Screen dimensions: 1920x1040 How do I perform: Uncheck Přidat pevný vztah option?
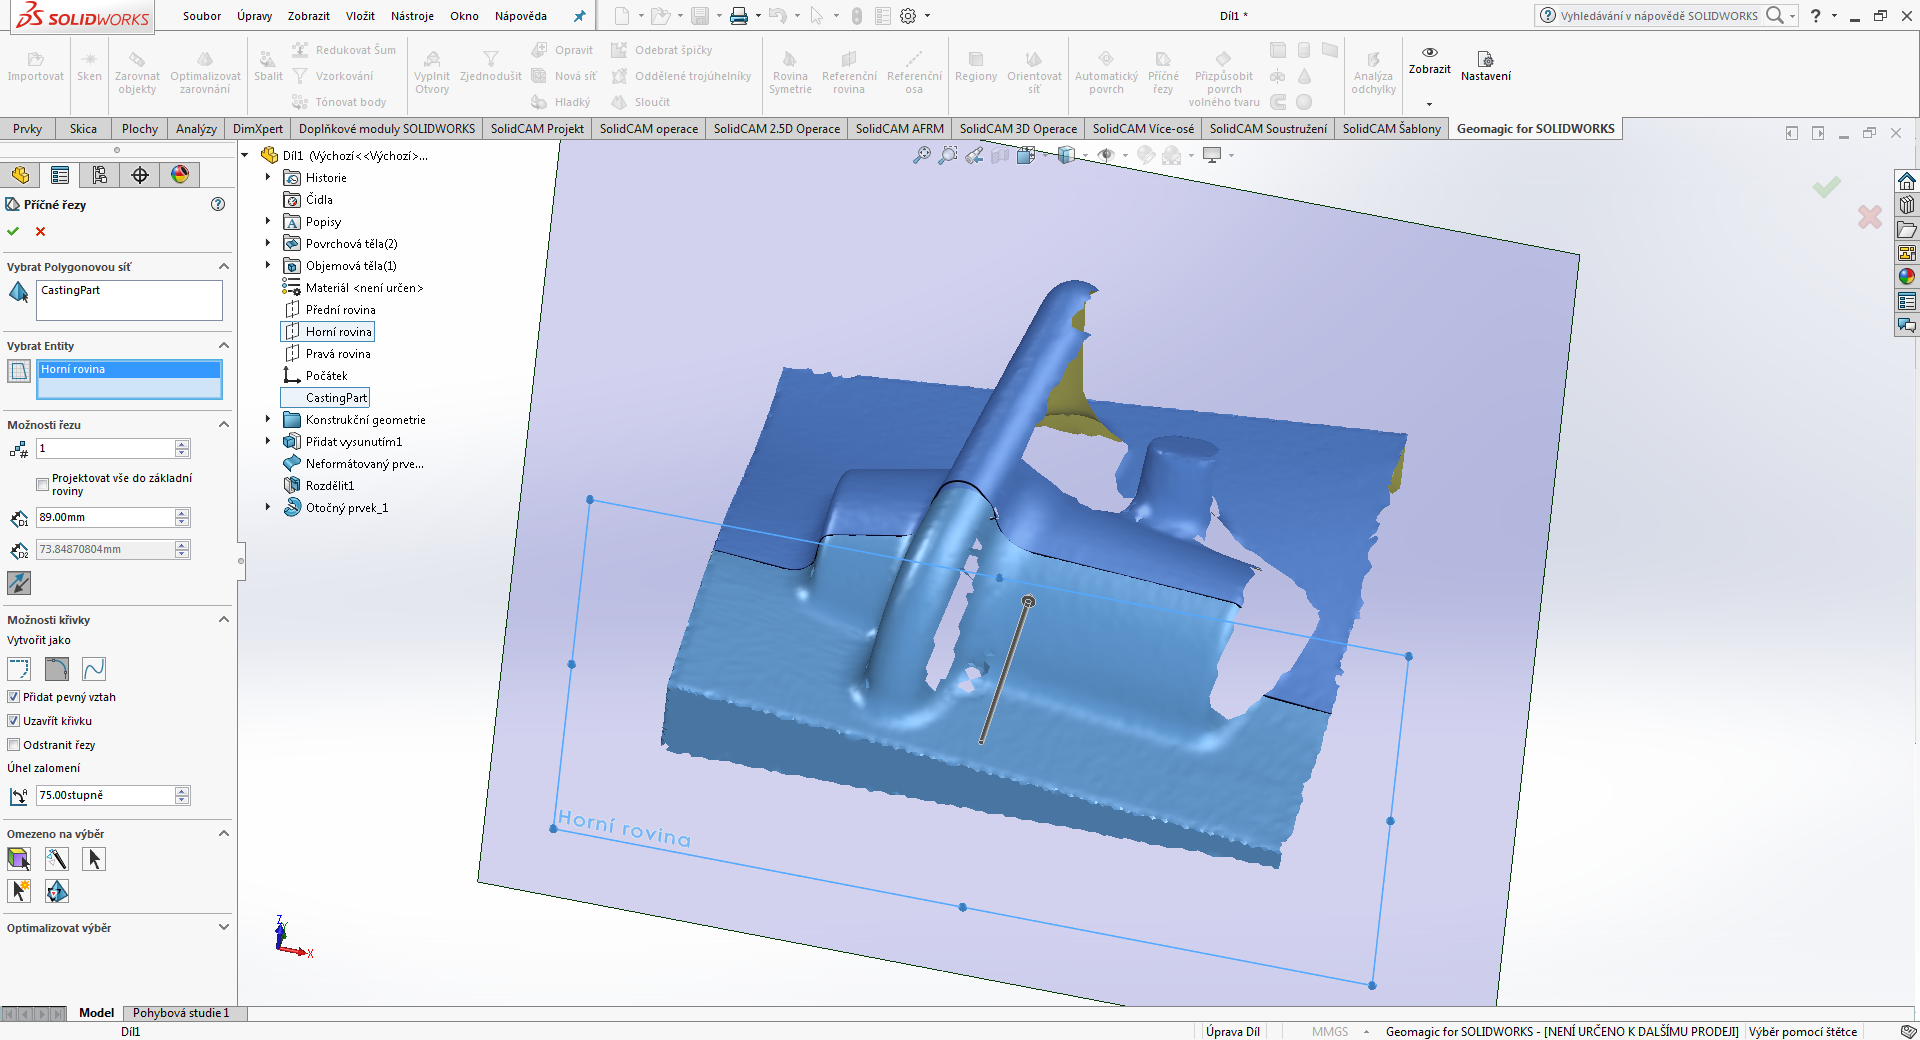click(x=14, y=697)
